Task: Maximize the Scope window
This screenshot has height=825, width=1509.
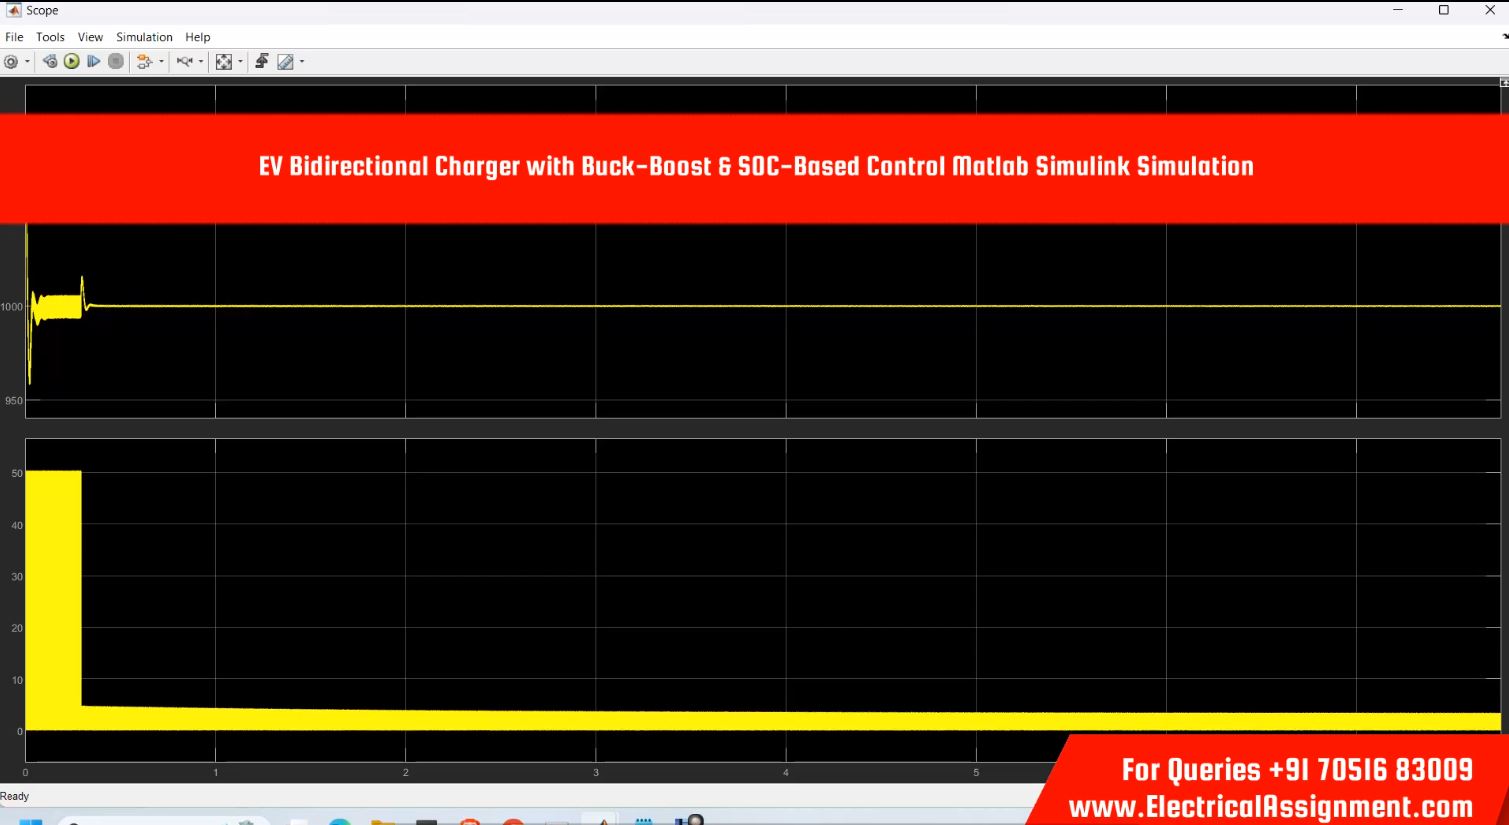Action: point(1443,10)
